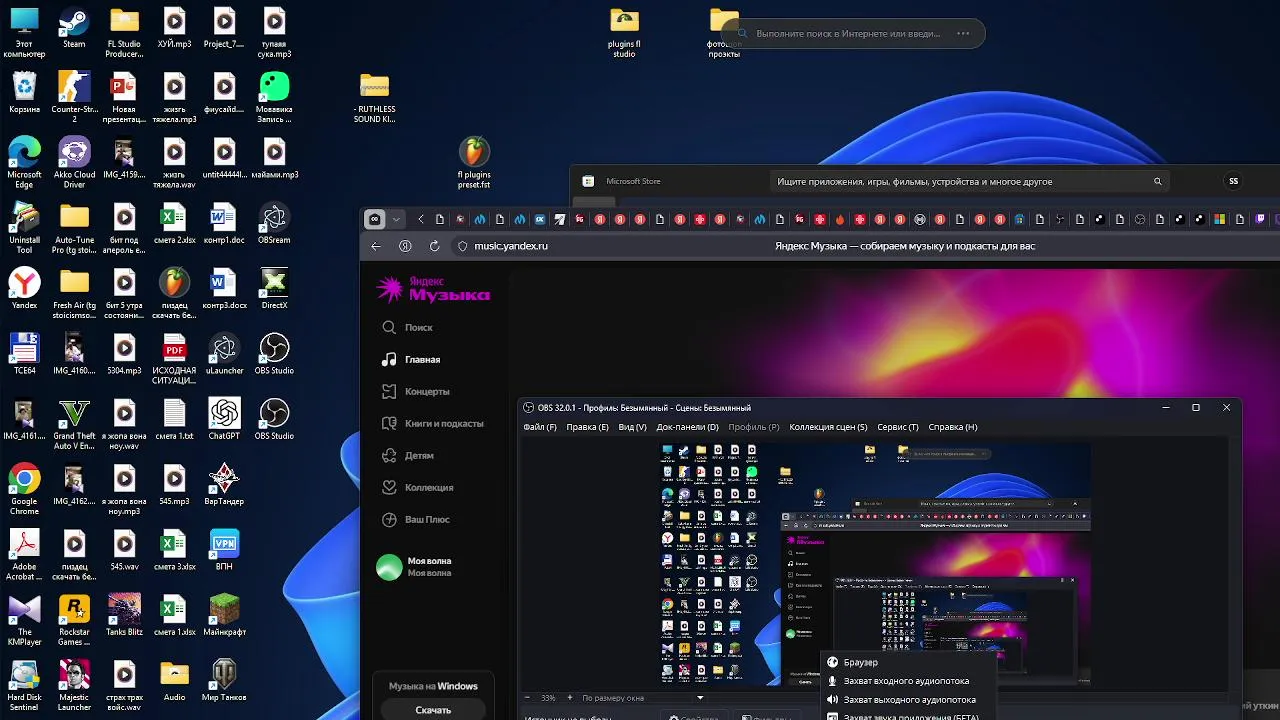Viewport: 1280px width, 720px height.
Task: Open Коллекция сцен menu in OBS
Action: coord(828,427)
